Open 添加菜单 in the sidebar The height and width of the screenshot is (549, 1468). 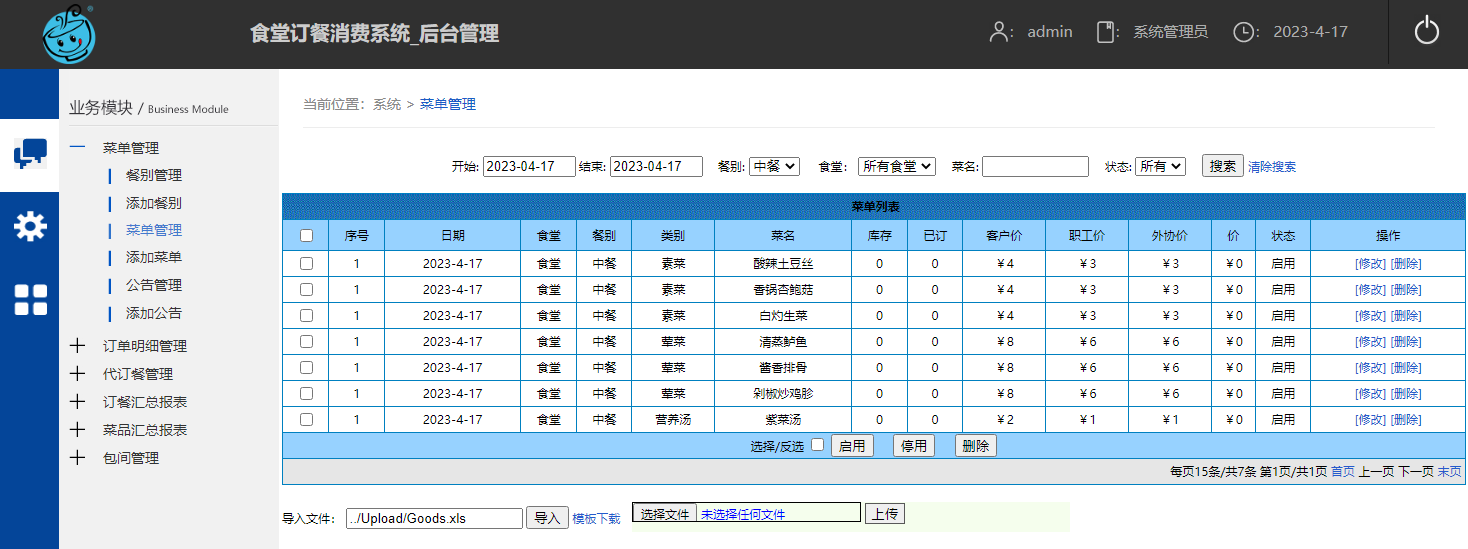tap(154, 257)
